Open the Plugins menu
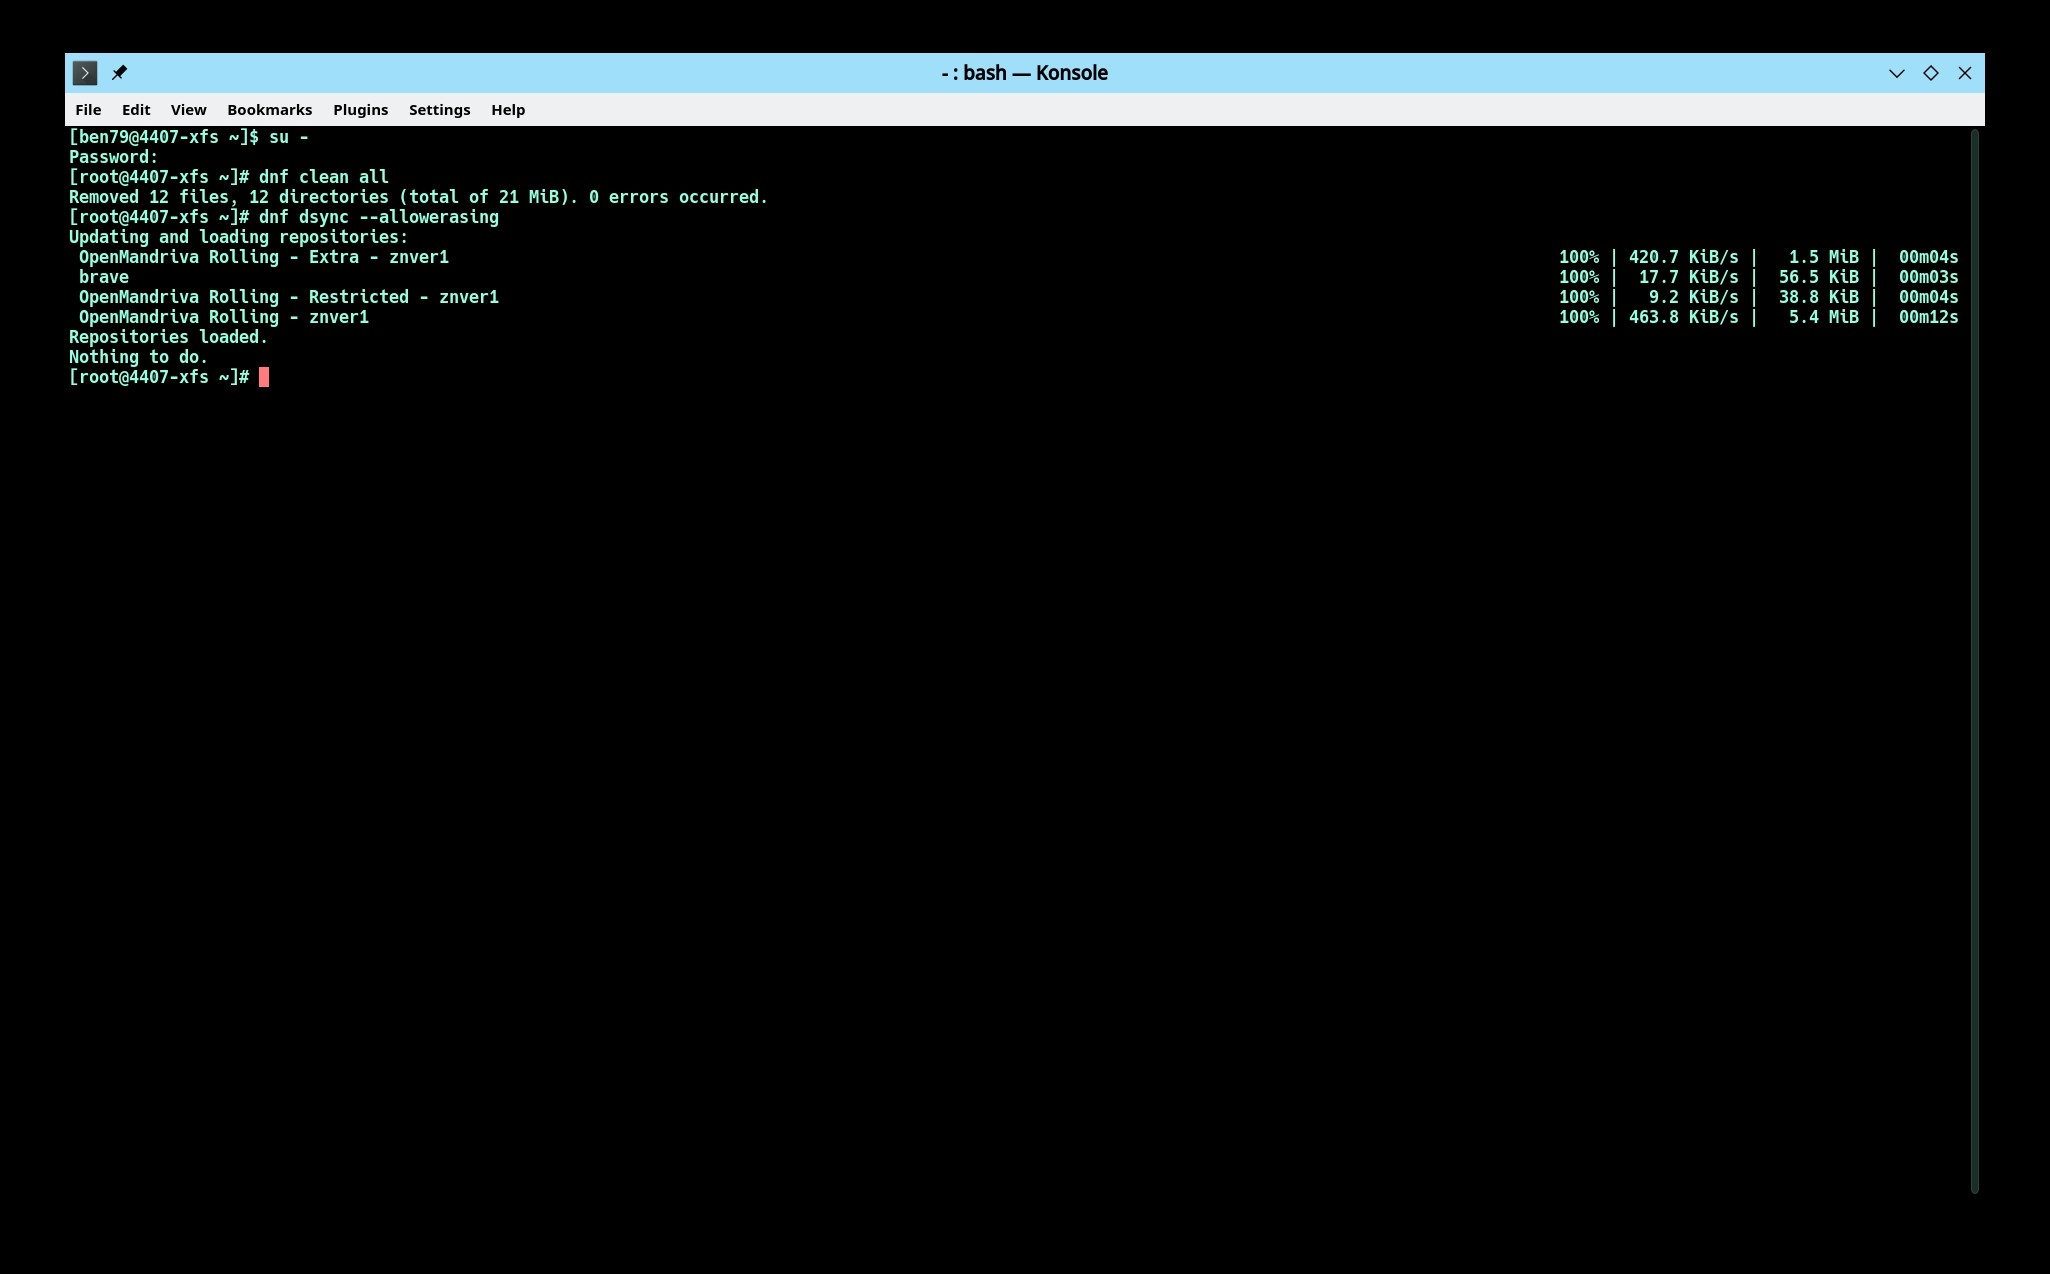This screenshot has height=1274, width=2050. 360,110
